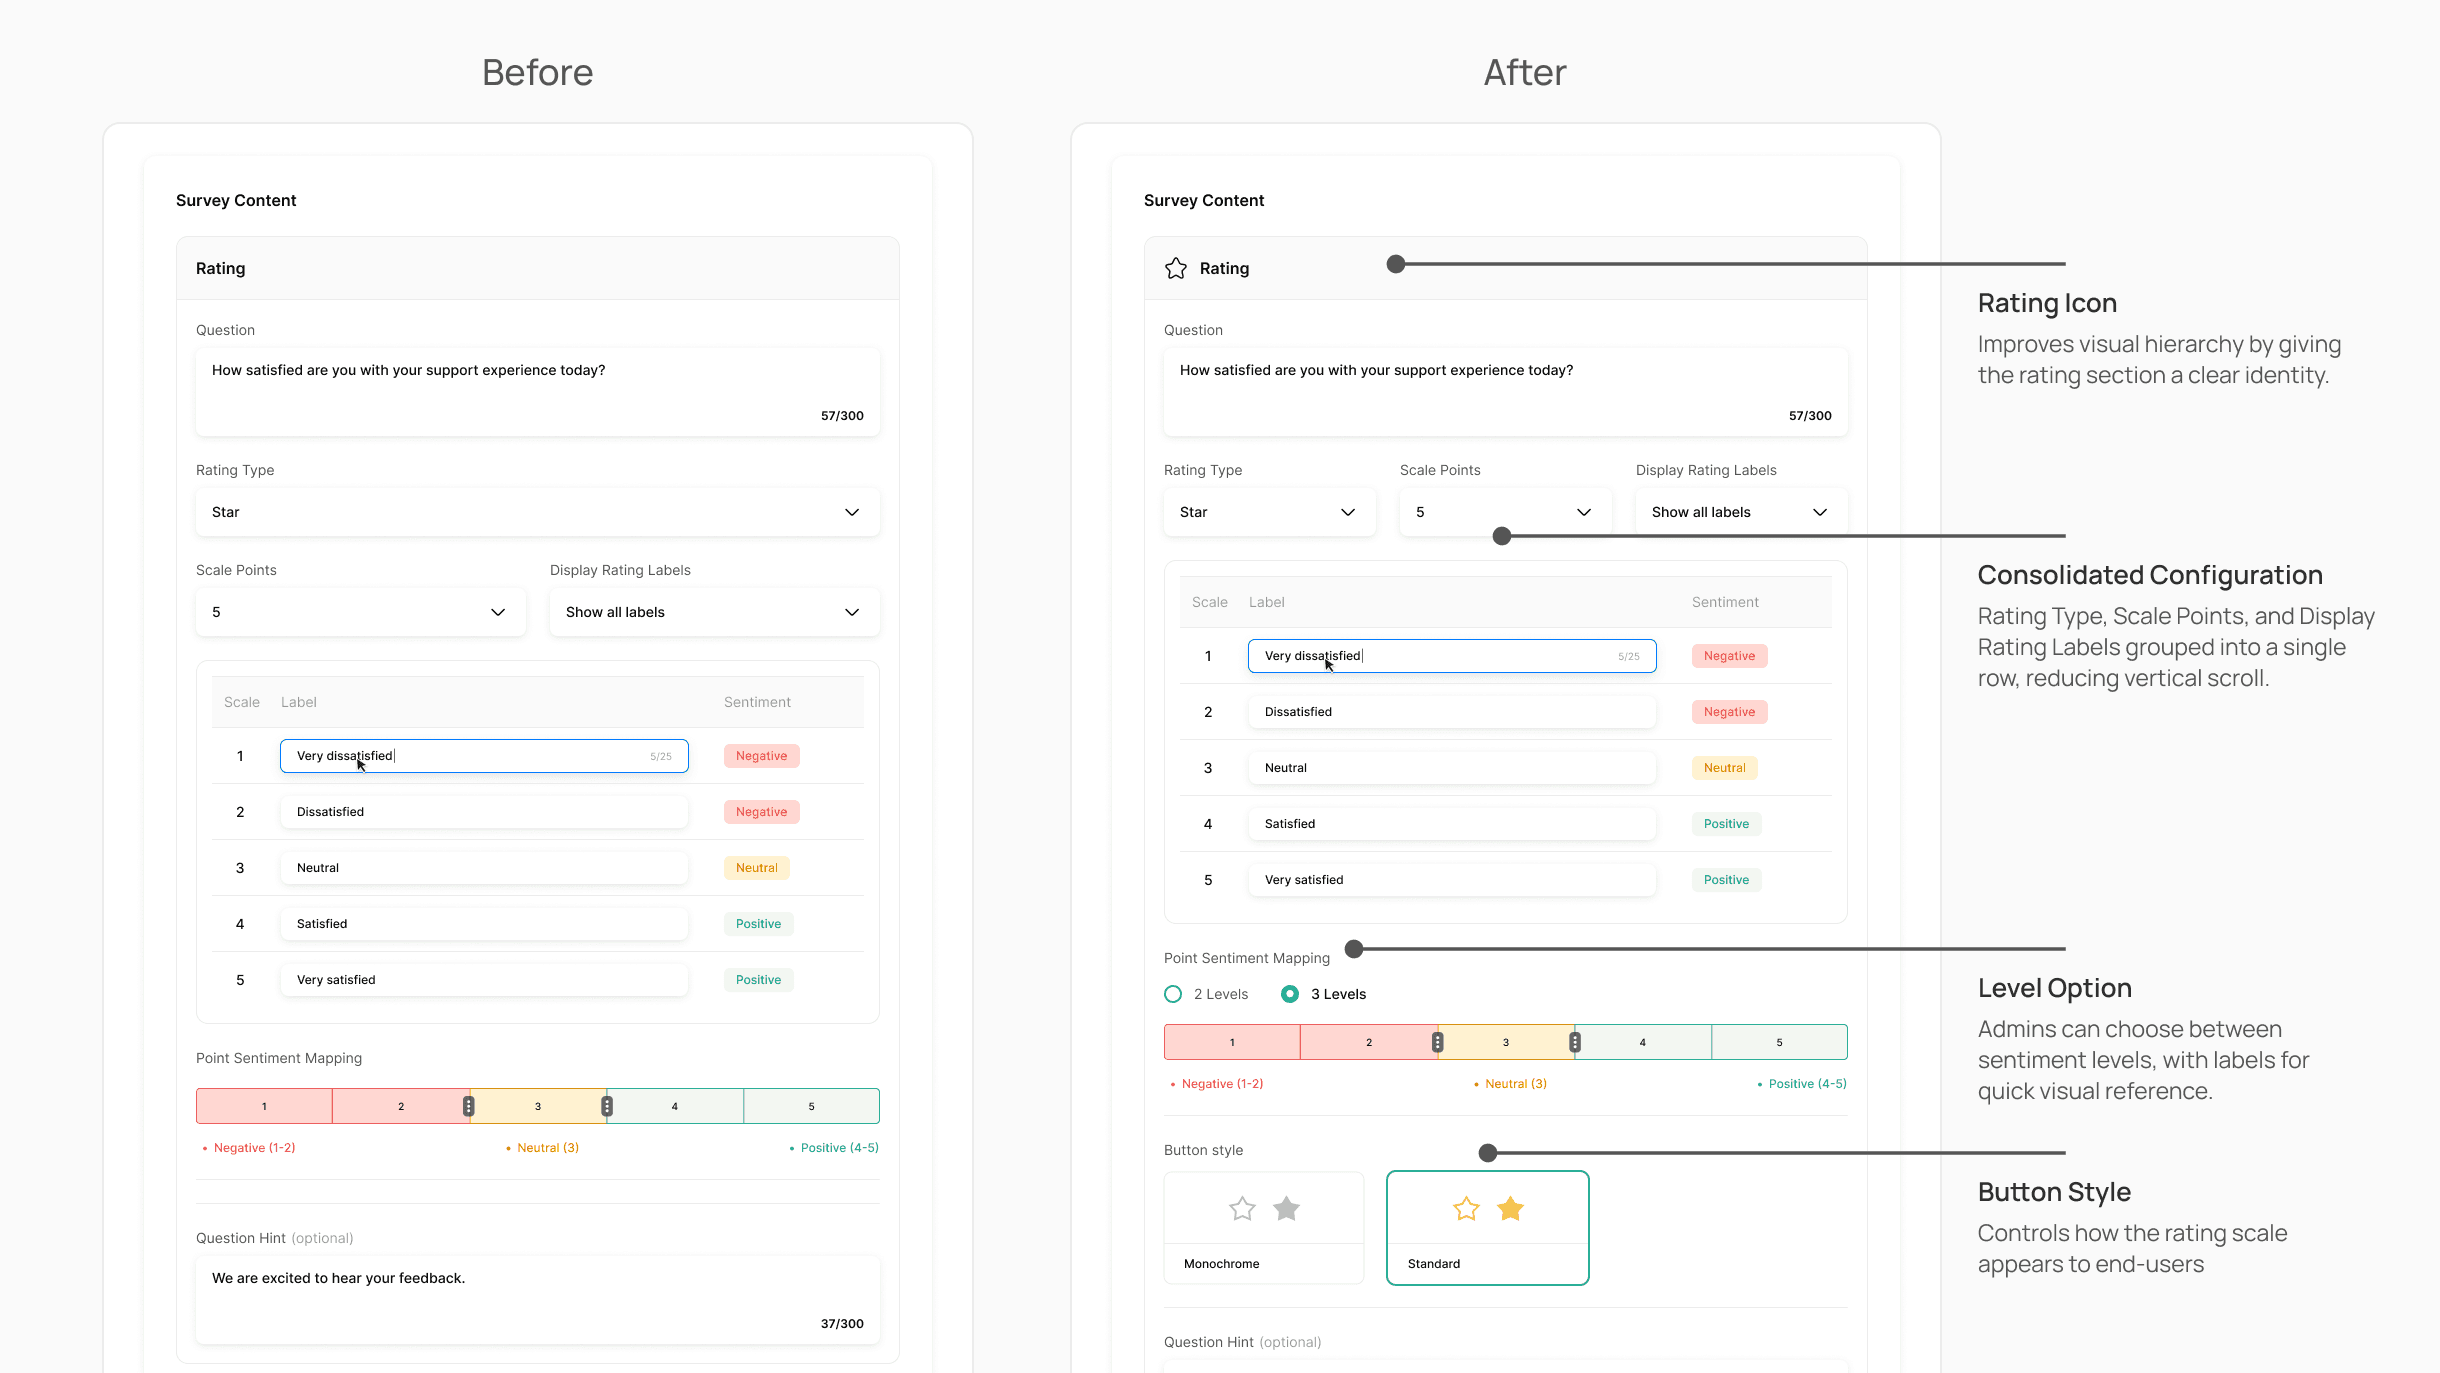
Task: Choose the Monochrome button style label
Action: tap(1222, 1264)
